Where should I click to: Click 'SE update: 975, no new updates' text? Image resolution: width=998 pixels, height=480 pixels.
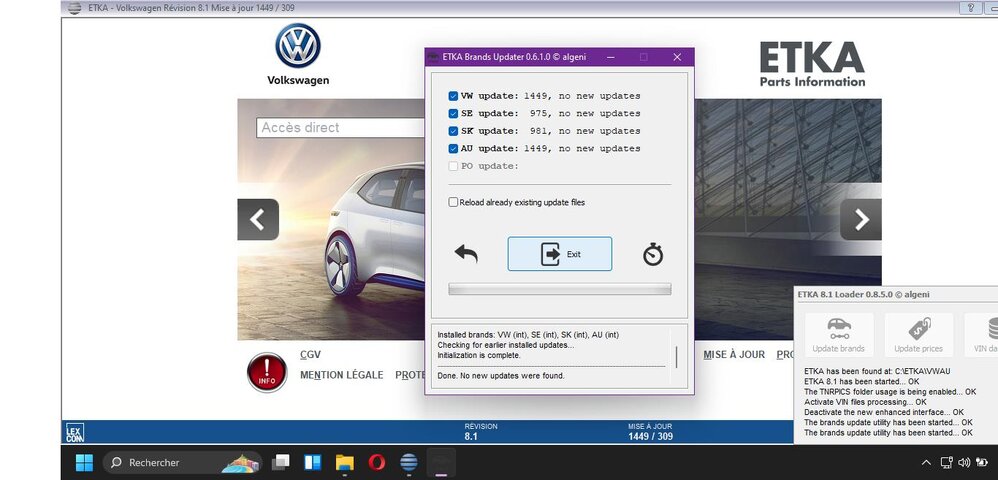551,113
